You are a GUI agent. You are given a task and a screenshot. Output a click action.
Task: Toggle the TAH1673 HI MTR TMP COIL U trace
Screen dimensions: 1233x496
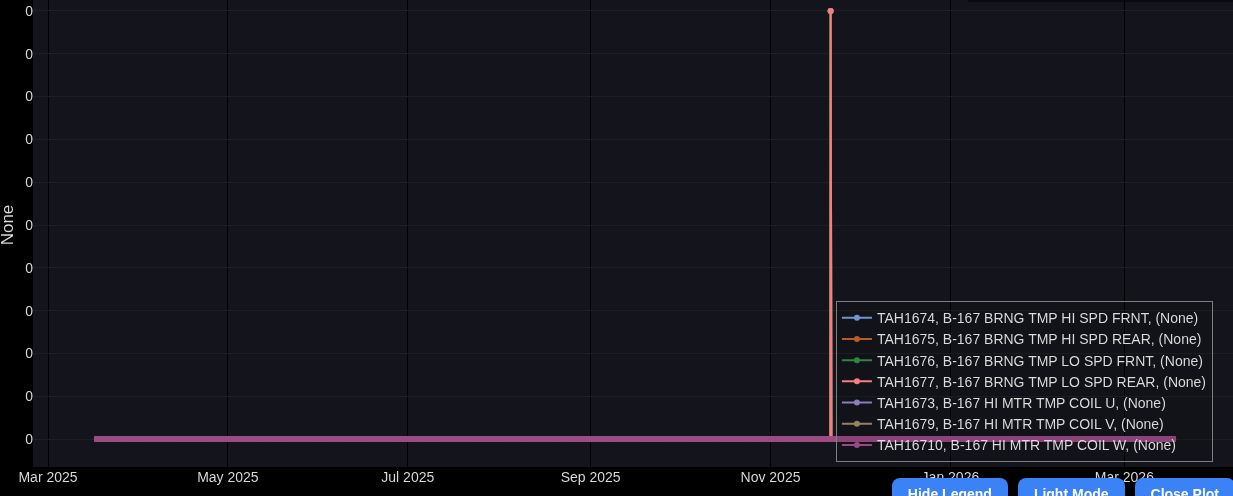[1020, 403]
